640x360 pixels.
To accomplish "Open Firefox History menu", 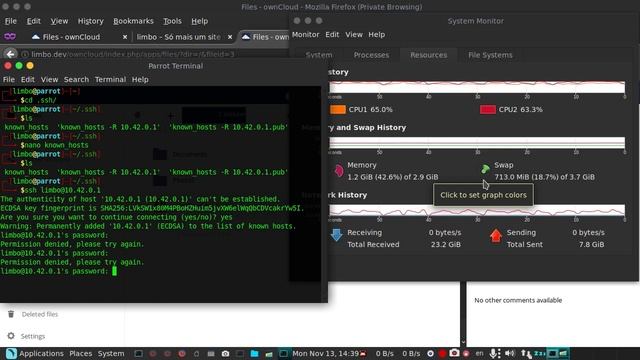I will click(x=91, y=21).
